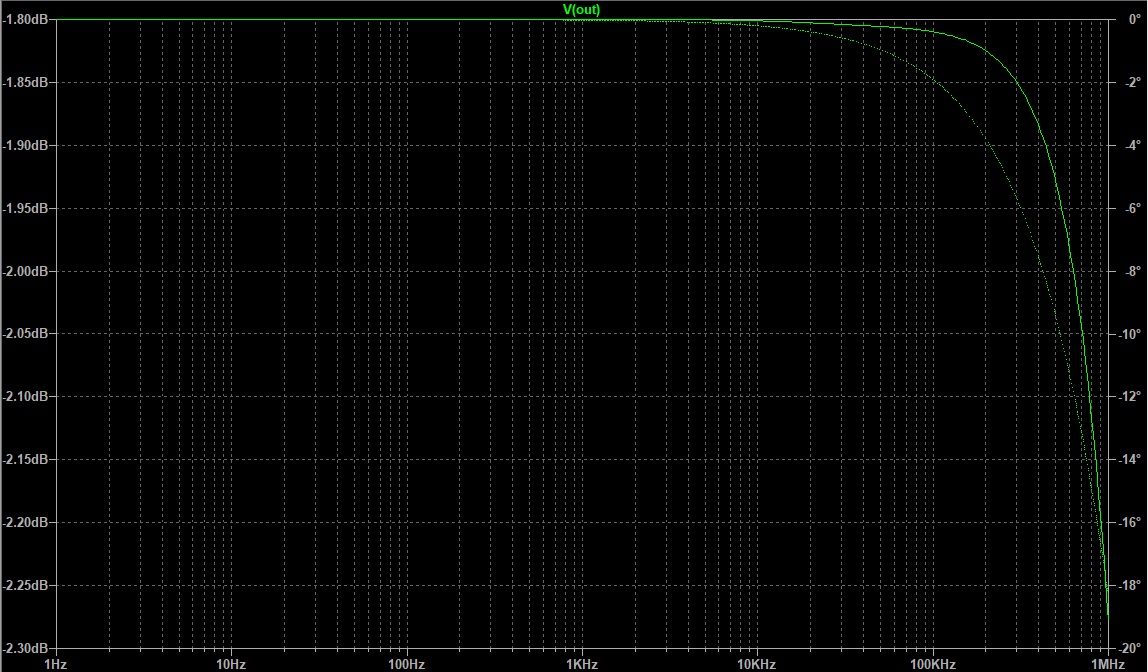Select the 10Hz frequency axis label
This screenshot has width=1148, height=672.
pos(231,663)
